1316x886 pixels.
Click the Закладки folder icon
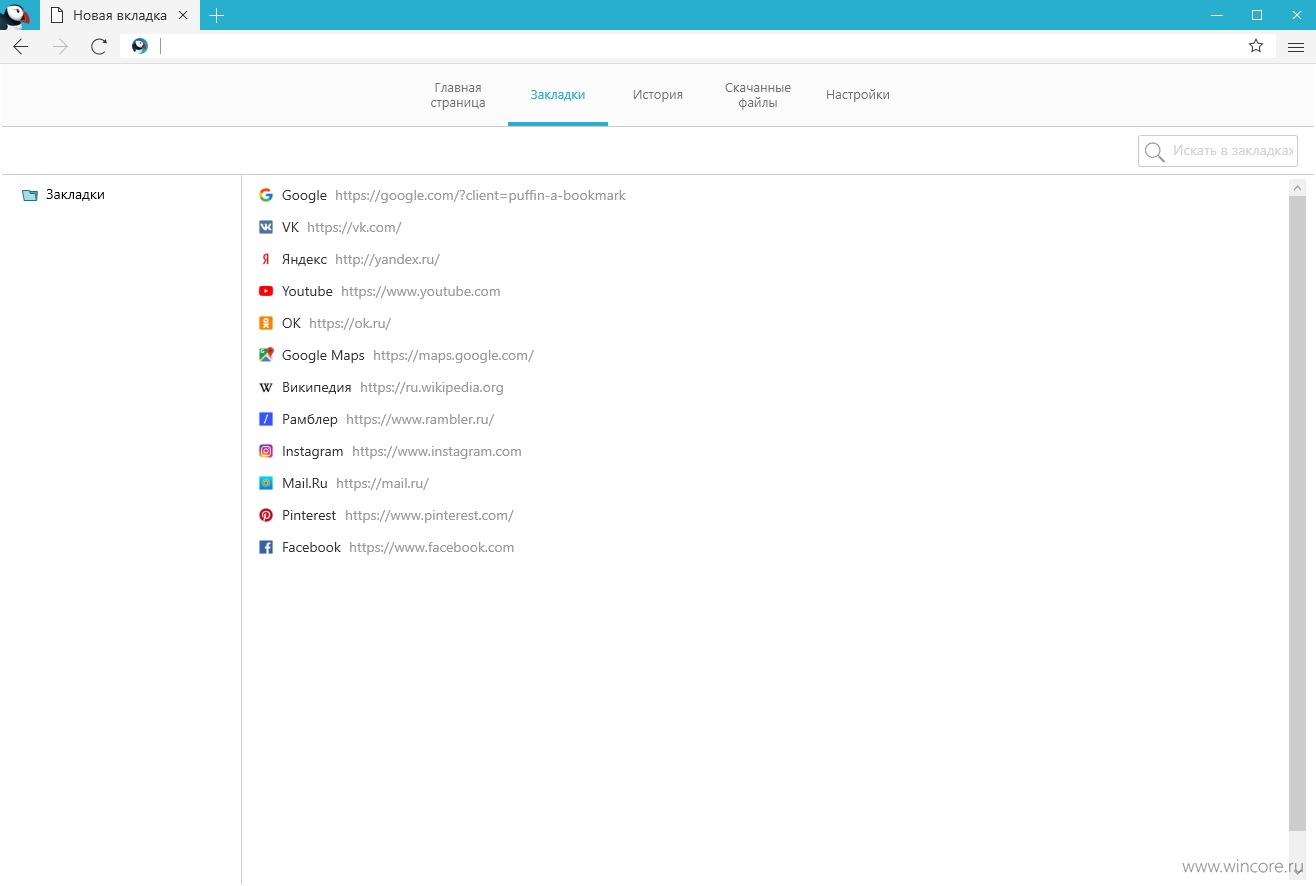point(30,195)
